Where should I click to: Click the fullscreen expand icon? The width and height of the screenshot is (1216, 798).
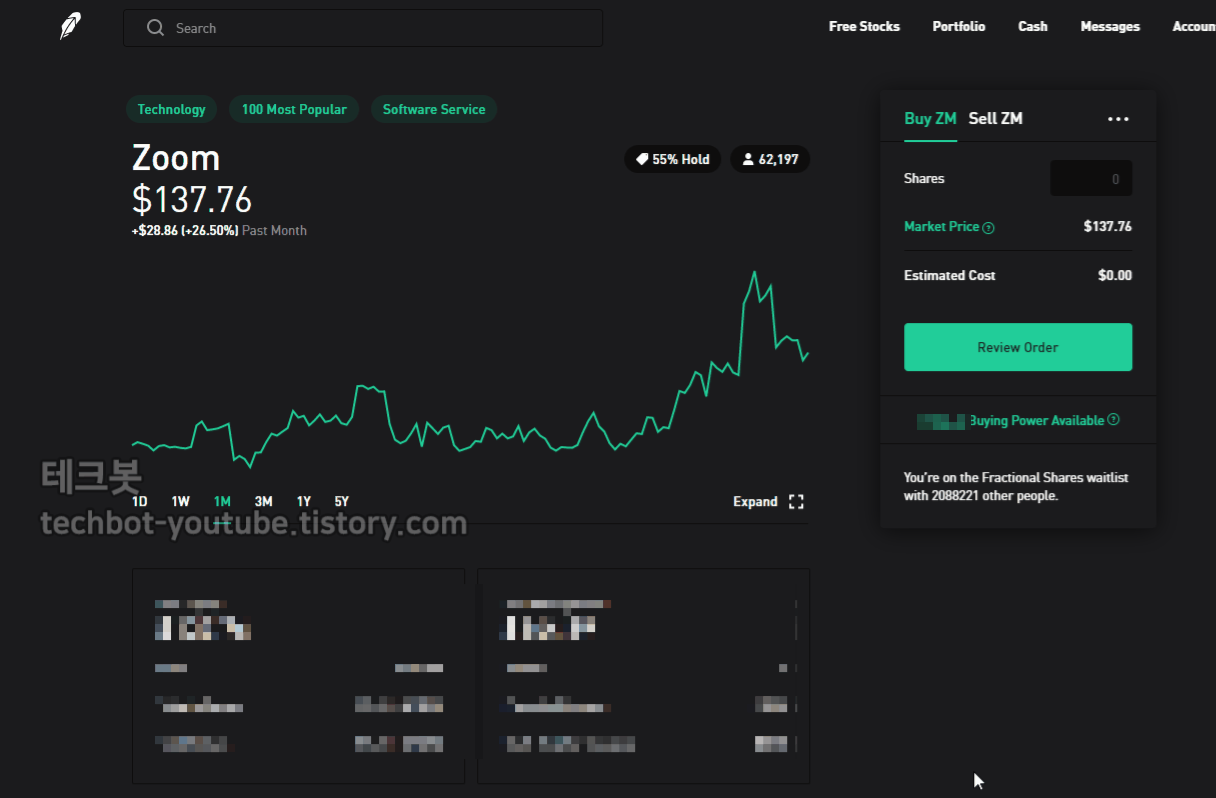tap(796, 502)
